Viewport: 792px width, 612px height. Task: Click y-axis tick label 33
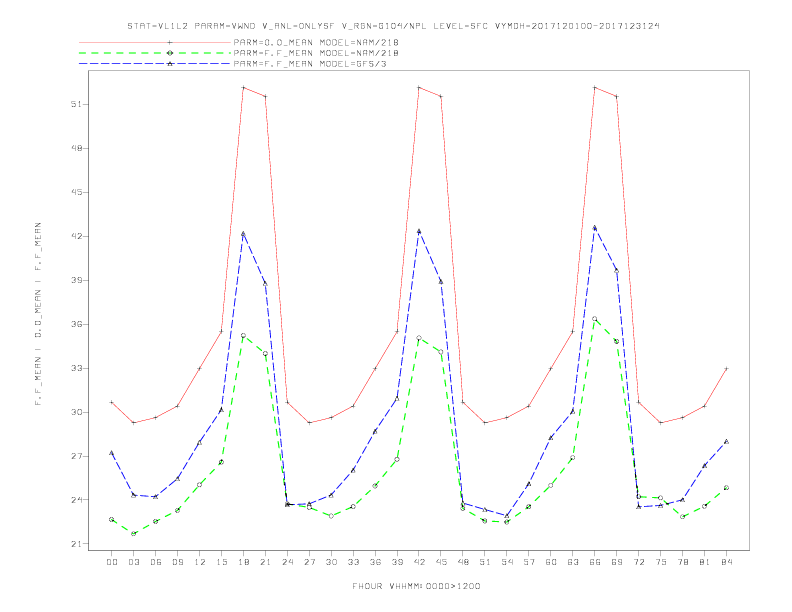point(76,368)
